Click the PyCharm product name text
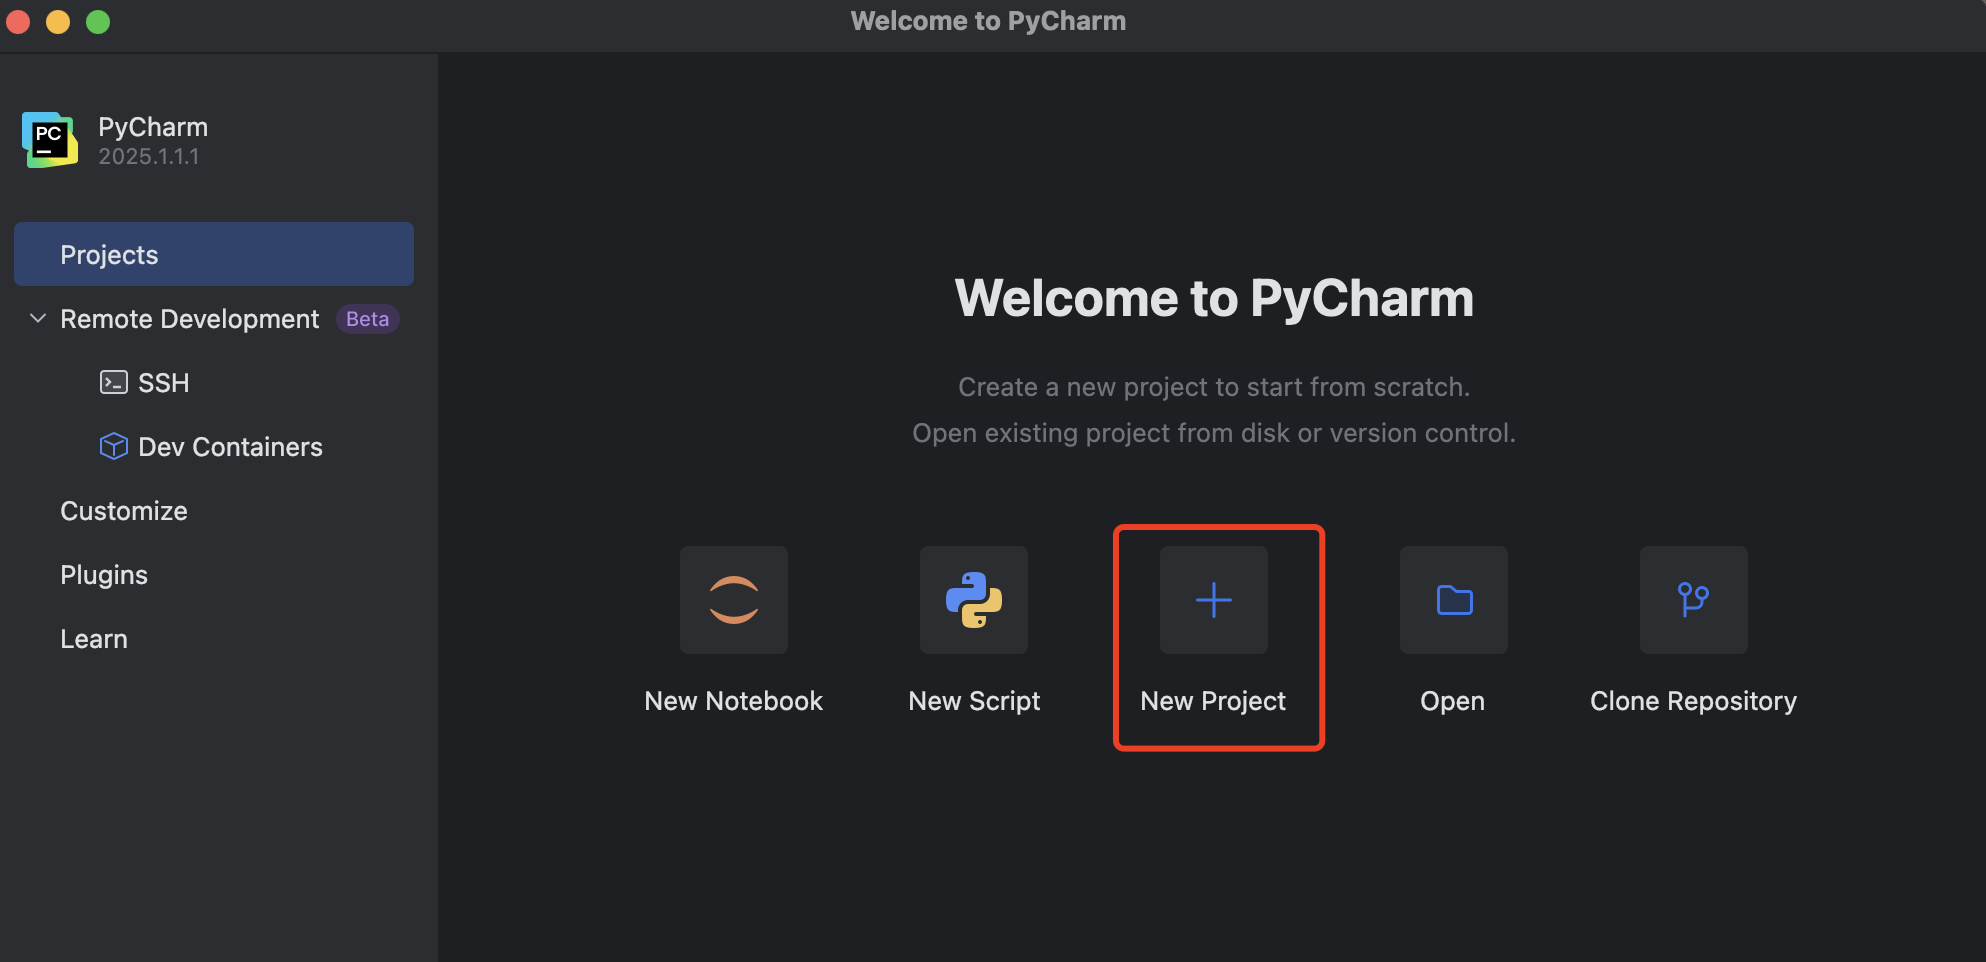This screenshot has width=1986, height=962. [x=153, y=127]
